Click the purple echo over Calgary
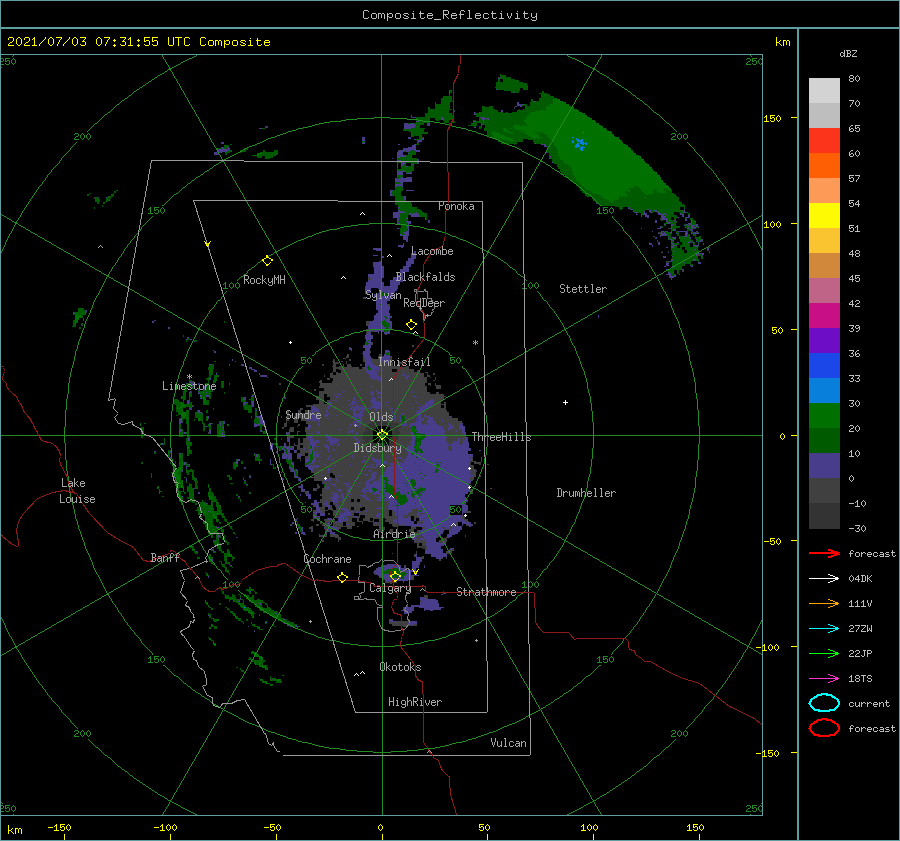The image size is (900, 841). tap(393, 572)
